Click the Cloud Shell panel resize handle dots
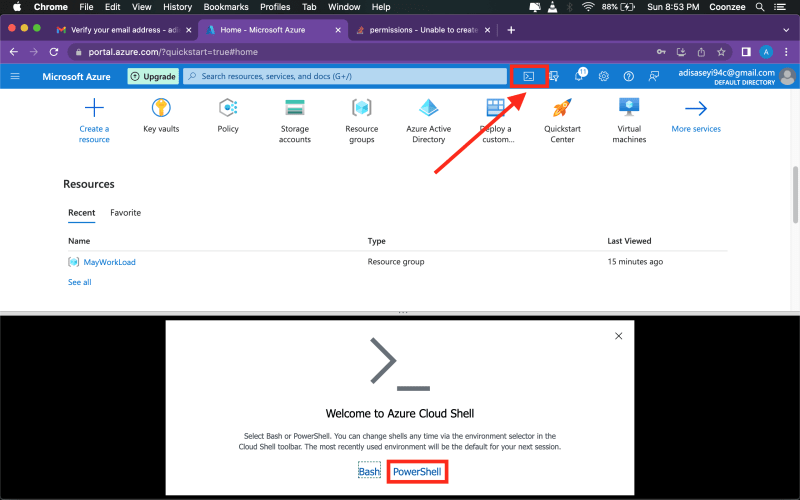Image resolution: width=800 pixels, height=500 pixels. (x=403, y=312)
